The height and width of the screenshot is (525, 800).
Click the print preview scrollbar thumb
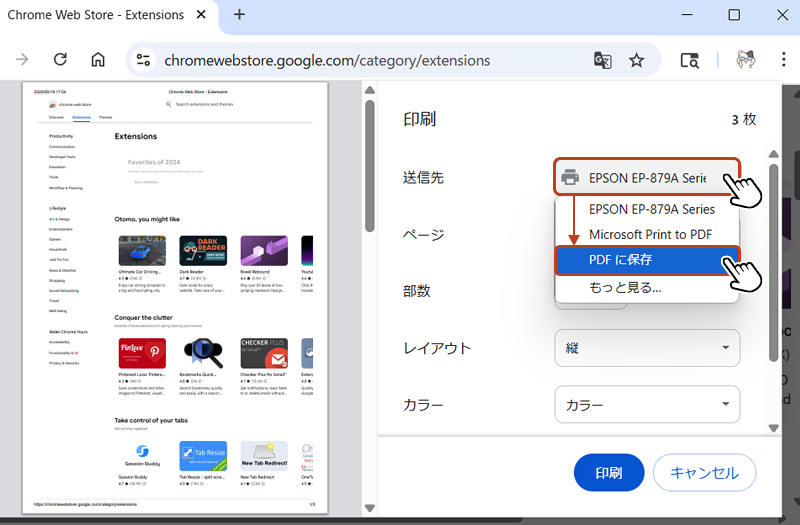(x=370, y=166)
